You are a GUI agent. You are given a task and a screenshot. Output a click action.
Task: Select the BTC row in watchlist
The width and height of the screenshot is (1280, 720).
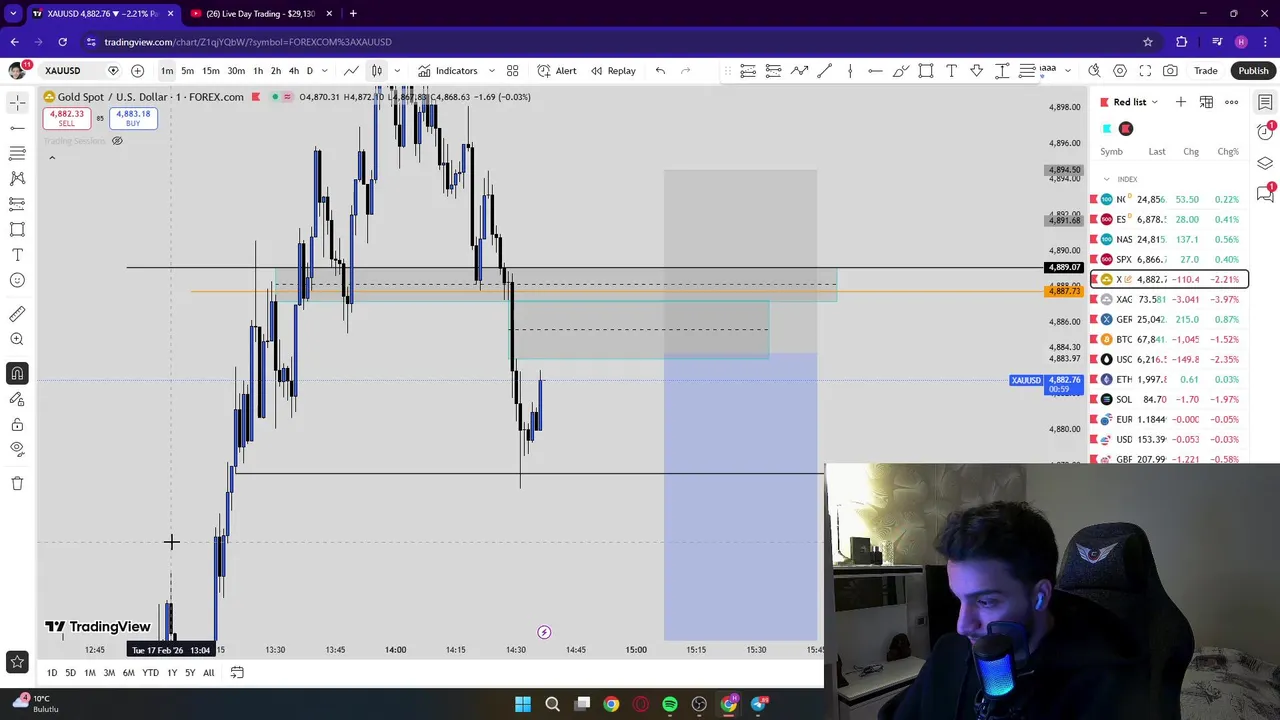(1169, 339)
